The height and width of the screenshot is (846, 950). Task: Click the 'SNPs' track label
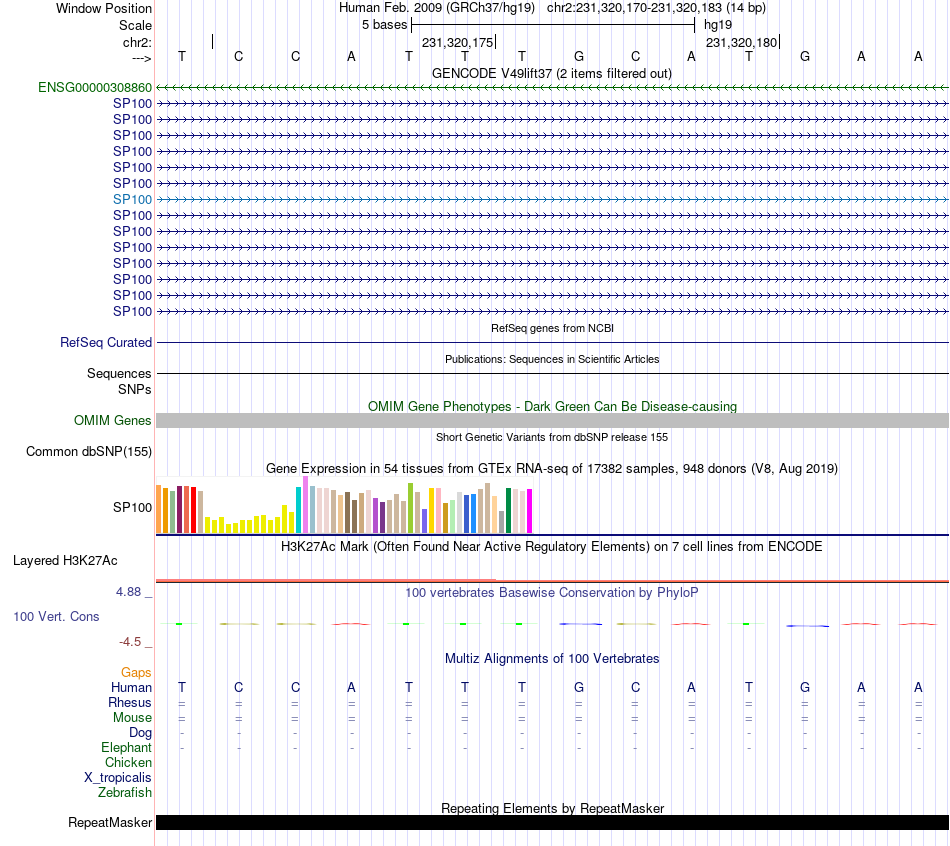coord(135,389)
